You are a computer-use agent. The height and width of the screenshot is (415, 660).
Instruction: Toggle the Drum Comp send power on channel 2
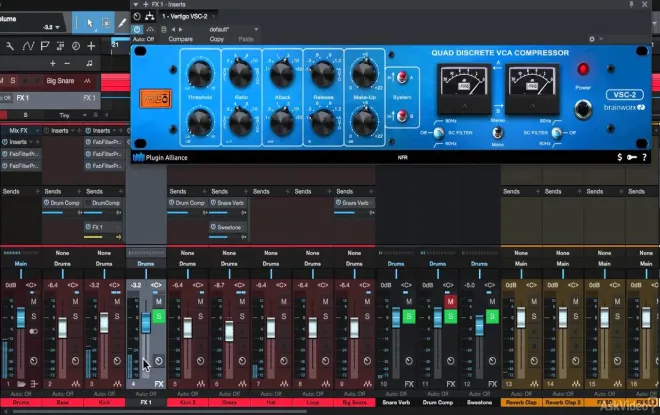46,203
